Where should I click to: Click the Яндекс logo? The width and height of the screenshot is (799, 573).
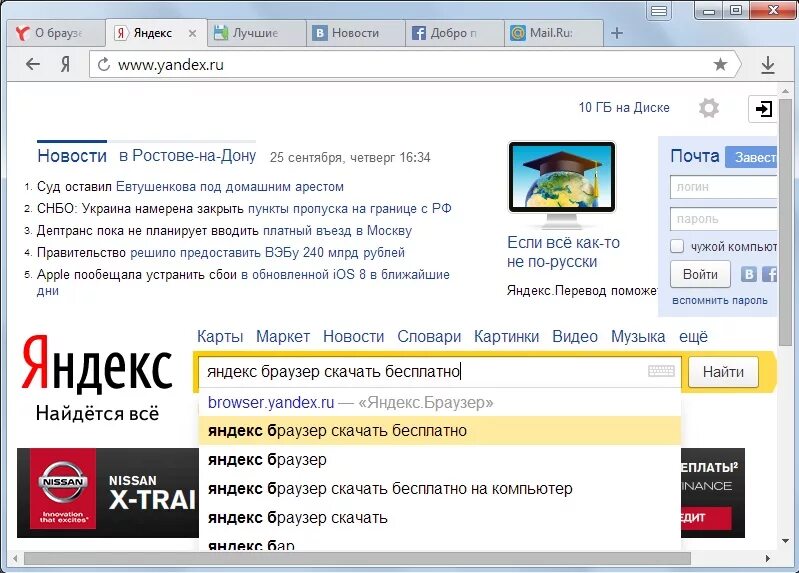coord(97,364)
